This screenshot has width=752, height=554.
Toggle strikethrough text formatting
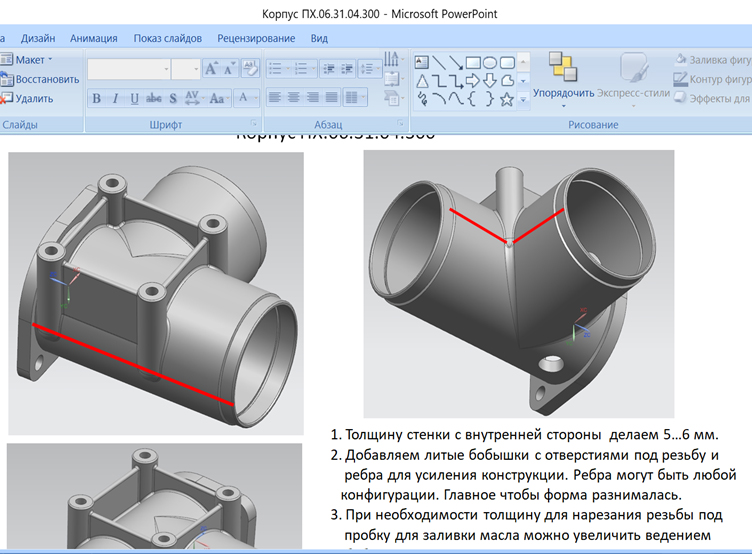point(154,98)
